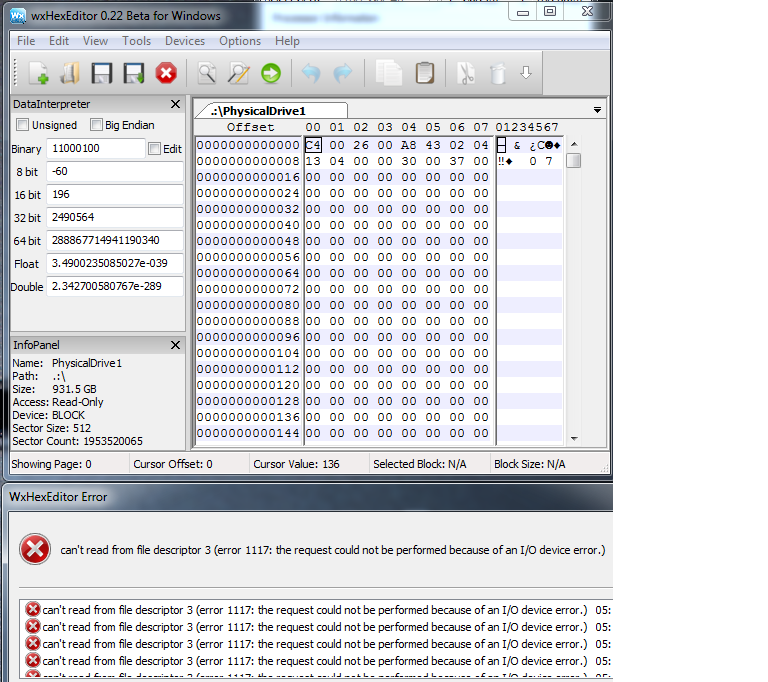Click hex editor scrollbar up arrow
The image size is (768, 682).
tap(574, 145)
